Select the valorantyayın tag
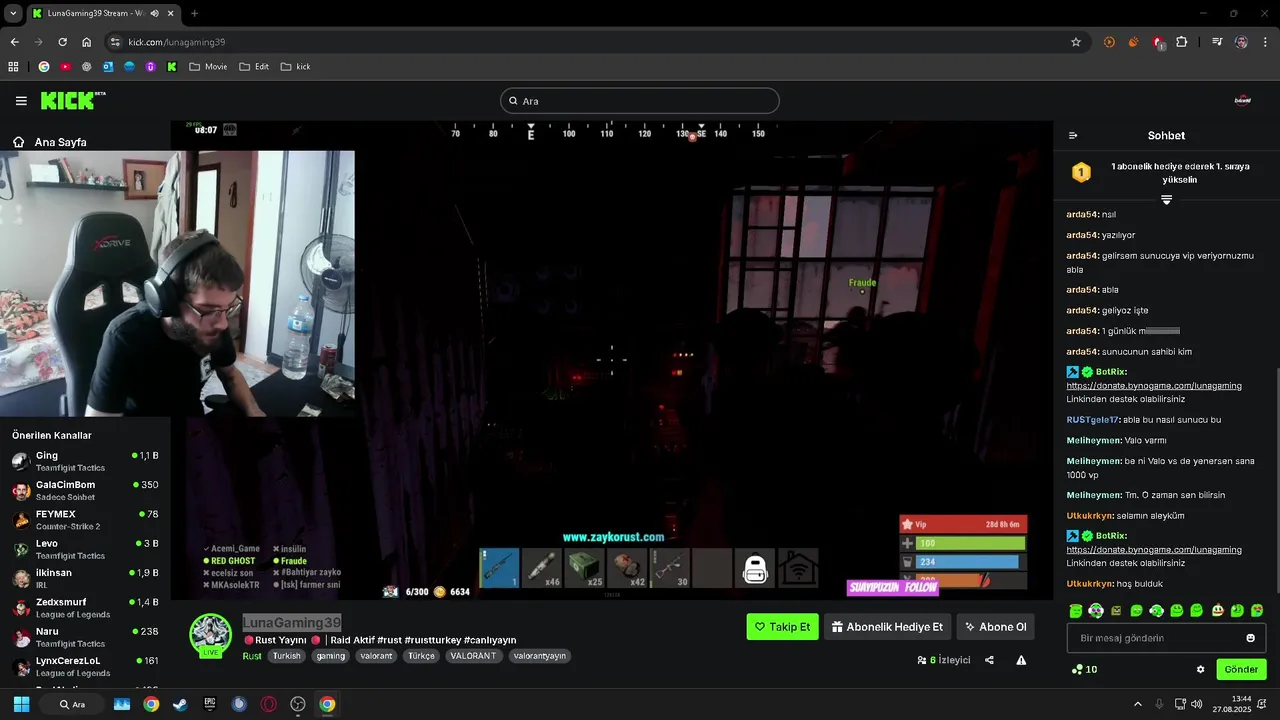Image resolution: width=1280 pixels, height=720 pixels. tap(539, 656)
